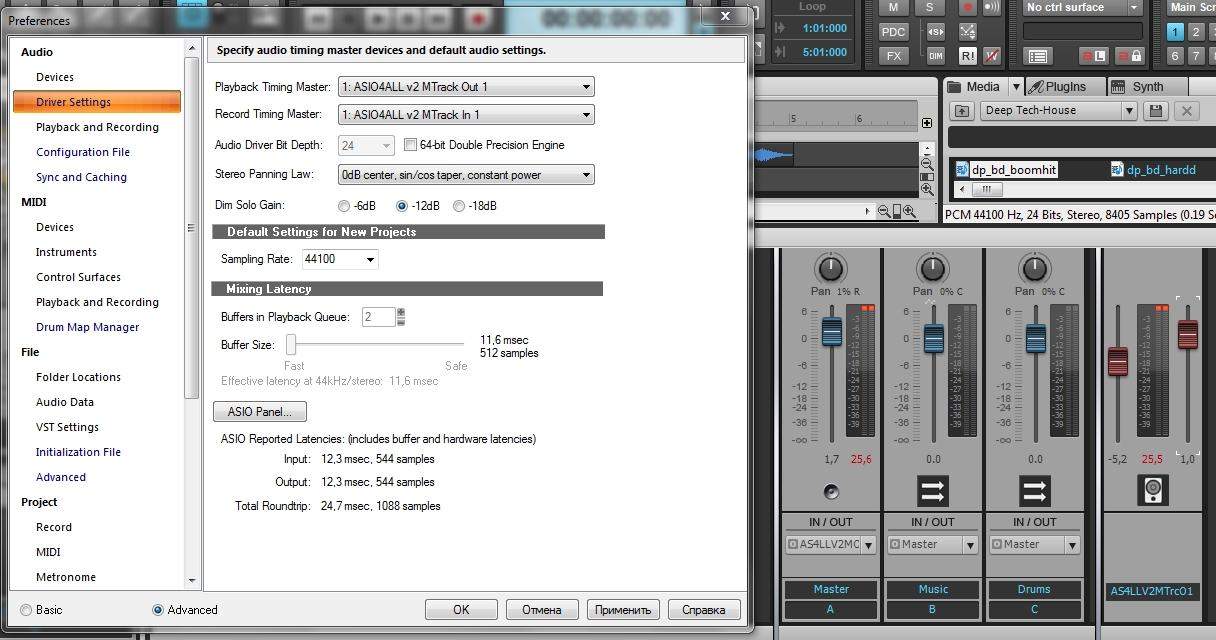Click the Справка button
1216x640 pixels.
click(703, 609)
